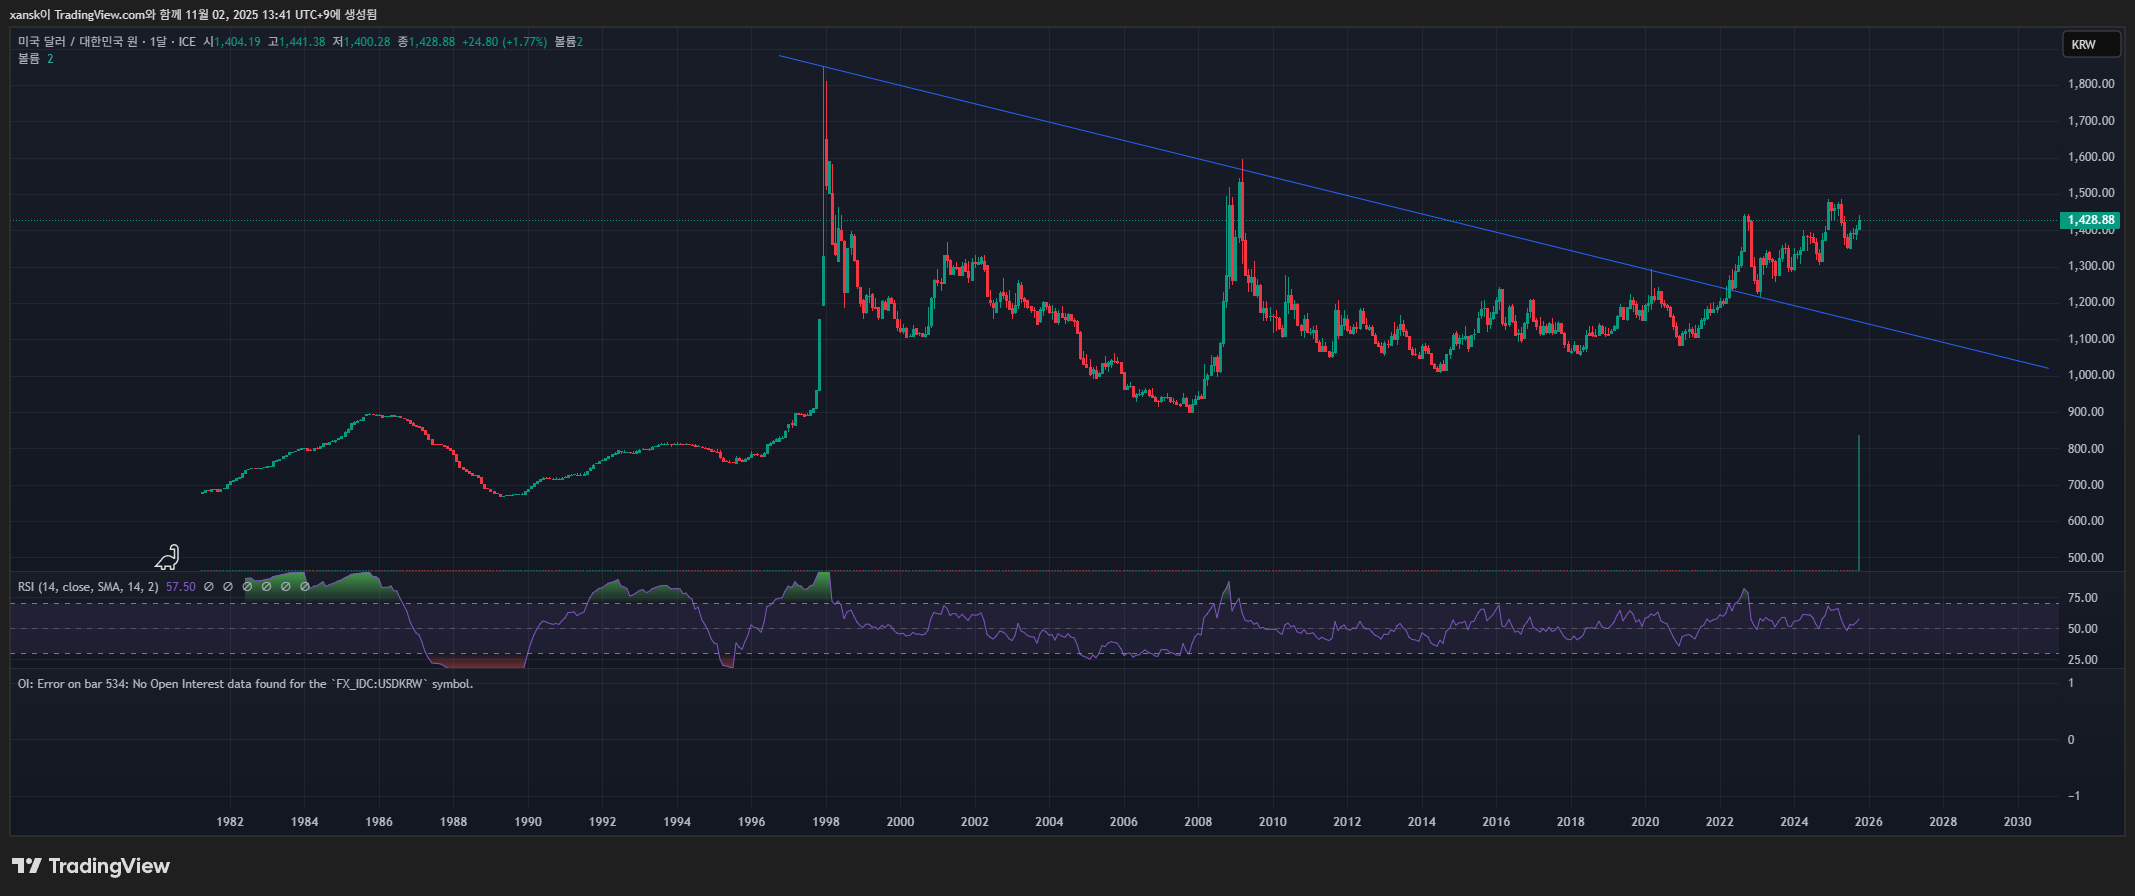Click the 1998 label on the time axis

pyautogui.click(x=826, y=822)
